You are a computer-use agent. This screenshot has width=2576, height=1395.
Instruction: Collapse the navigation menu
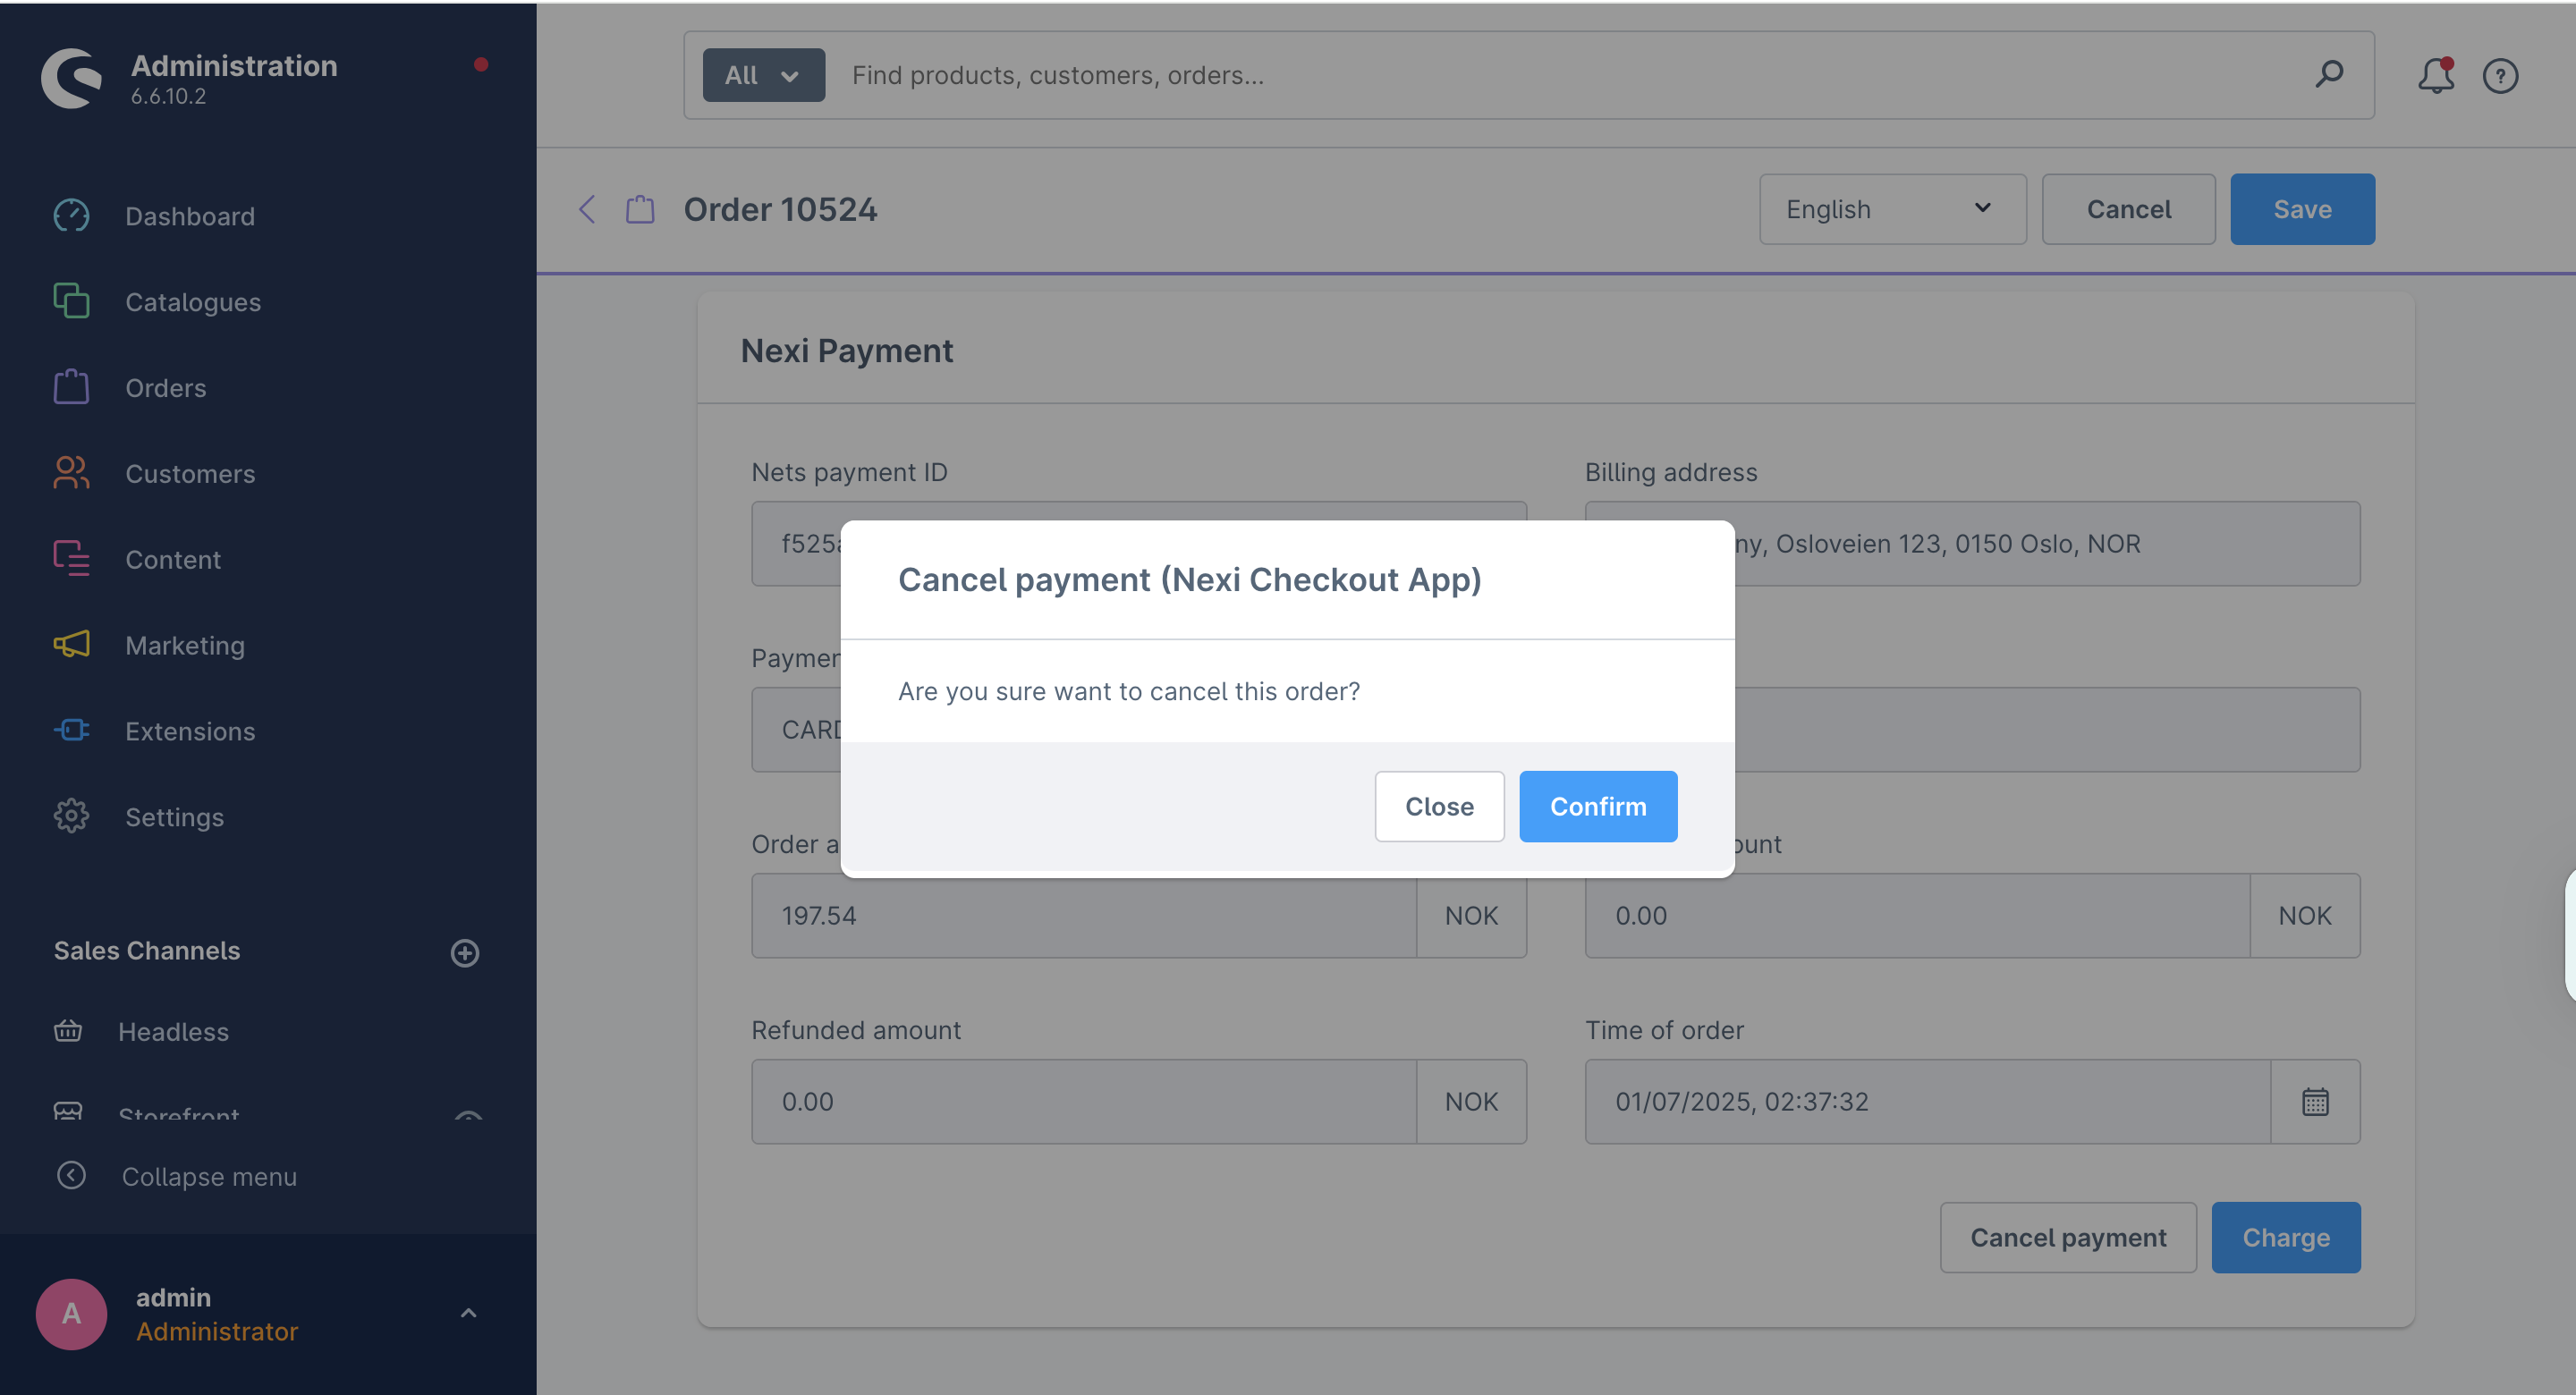[x=71, y=1176]
